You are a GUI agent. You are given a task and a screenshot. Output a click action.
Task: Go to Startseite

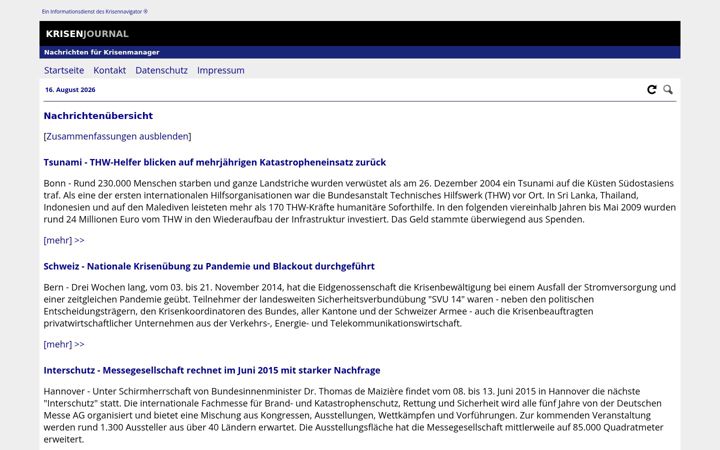click(64, 70)
